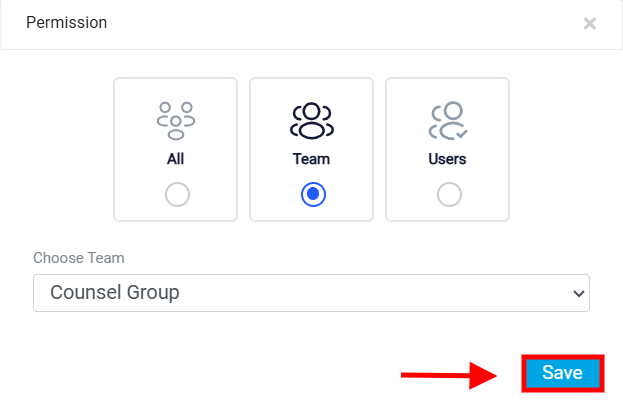The height and width of the screenshot is (408, 623).
Task: Open the Choose Team dropdown
Action: [x=312, y=293]
